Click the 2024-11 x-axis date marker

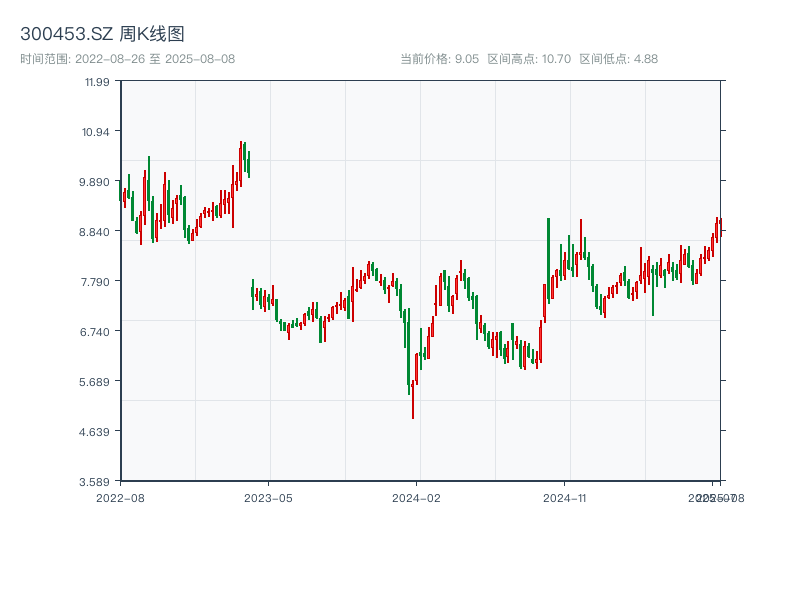tap(564, 497)
